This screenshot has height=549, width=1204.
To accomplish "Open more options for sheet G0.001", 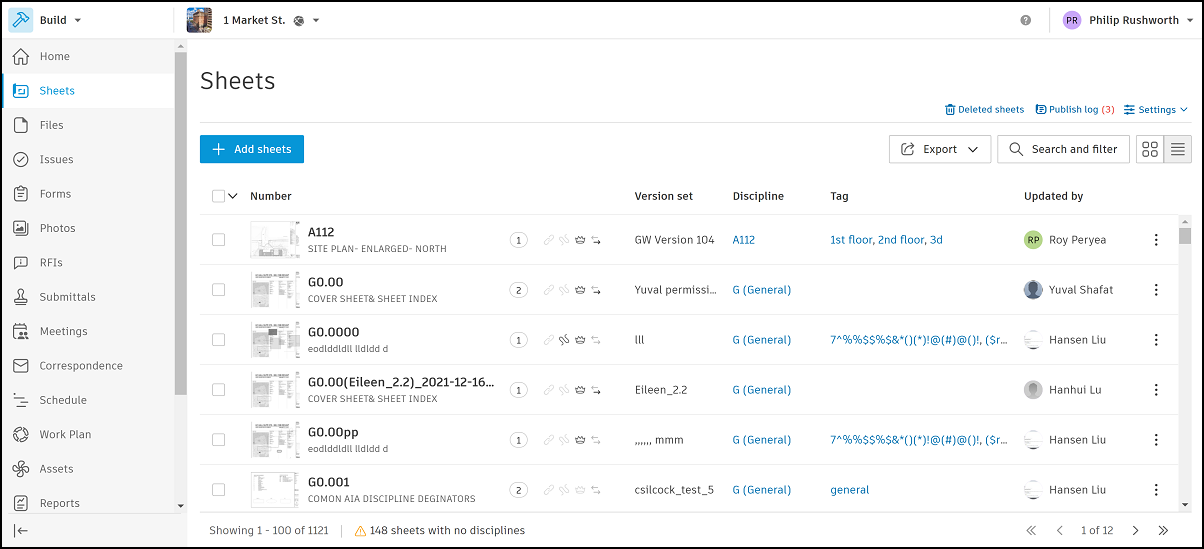I will click(x=1156, y=490).
